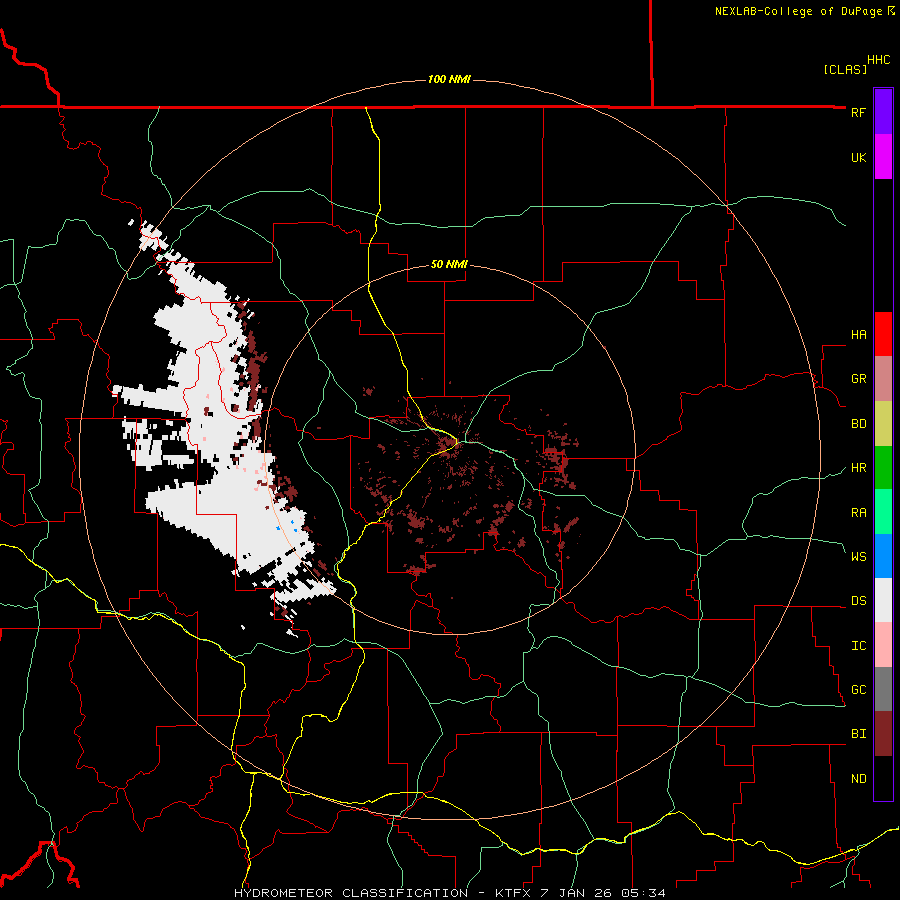The width and height of the screenshot is (900, 900).
Task: Click the IC legend label
Action: [858, 646]
